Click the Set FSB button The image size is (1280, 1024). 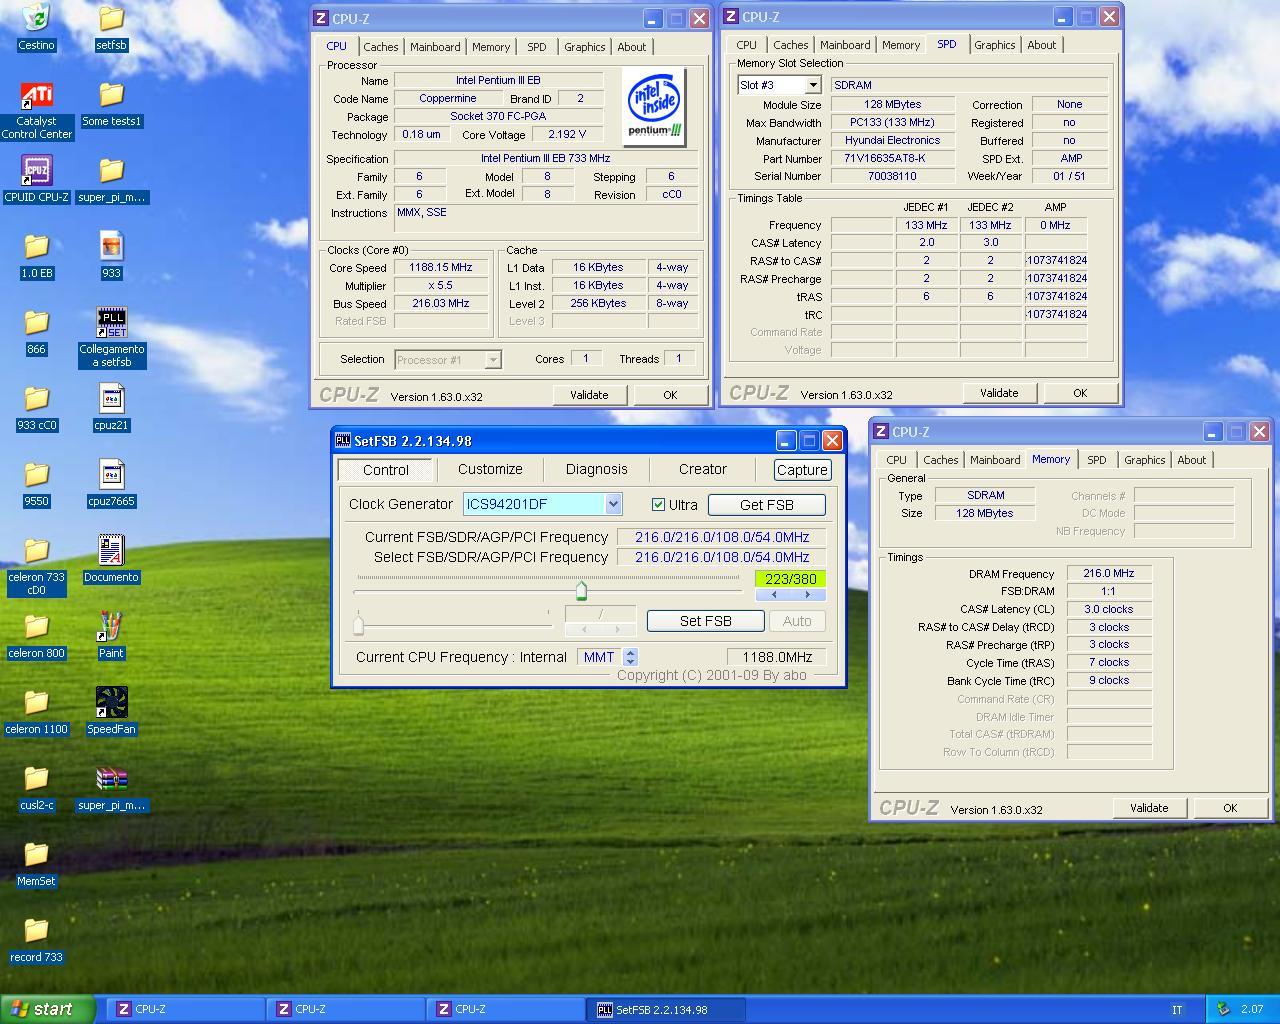coord(706,621)
